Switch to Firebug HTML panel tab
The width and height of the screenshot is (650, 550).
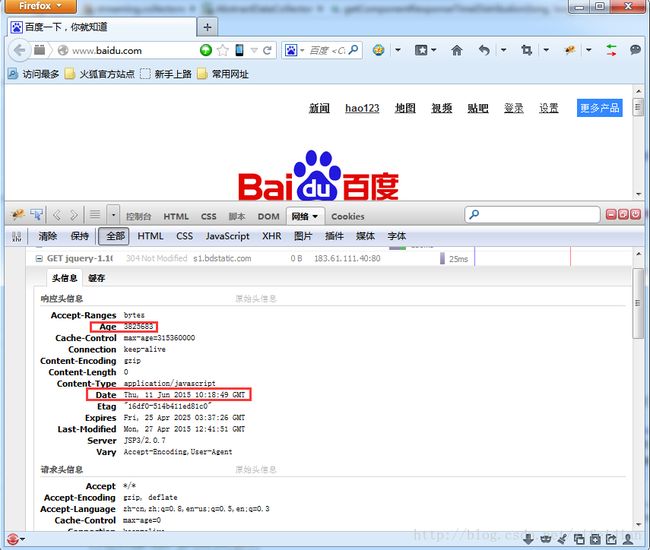tap(176, 216)
